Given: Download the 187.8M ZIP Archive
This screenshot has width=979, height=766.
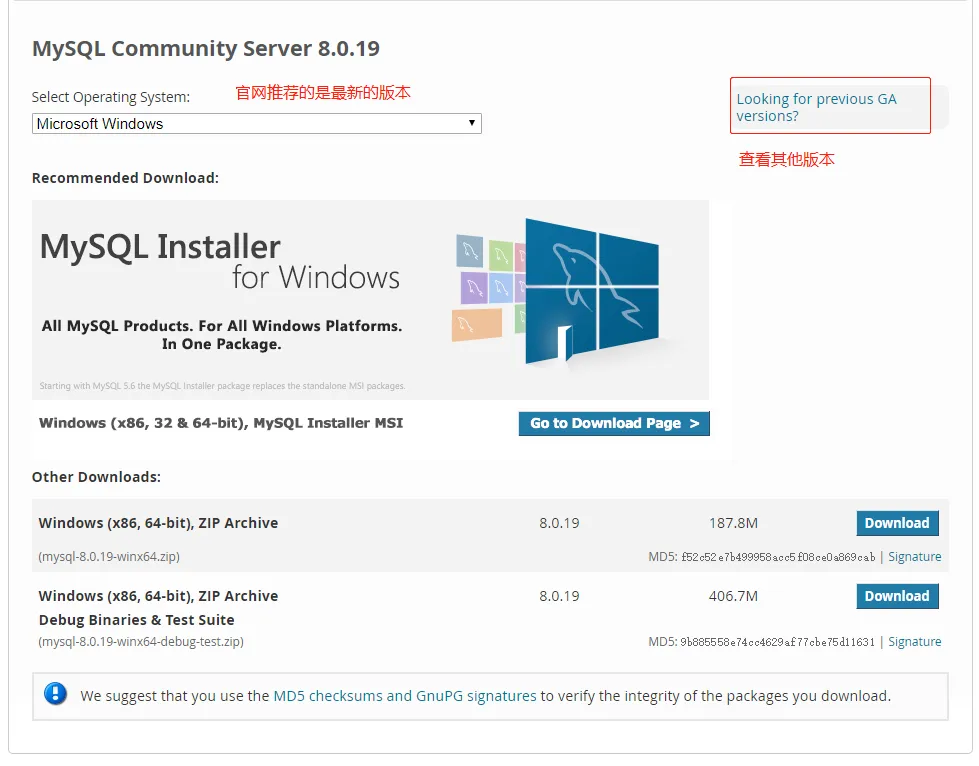Looking at the screenshot, I should pos(897,523).
